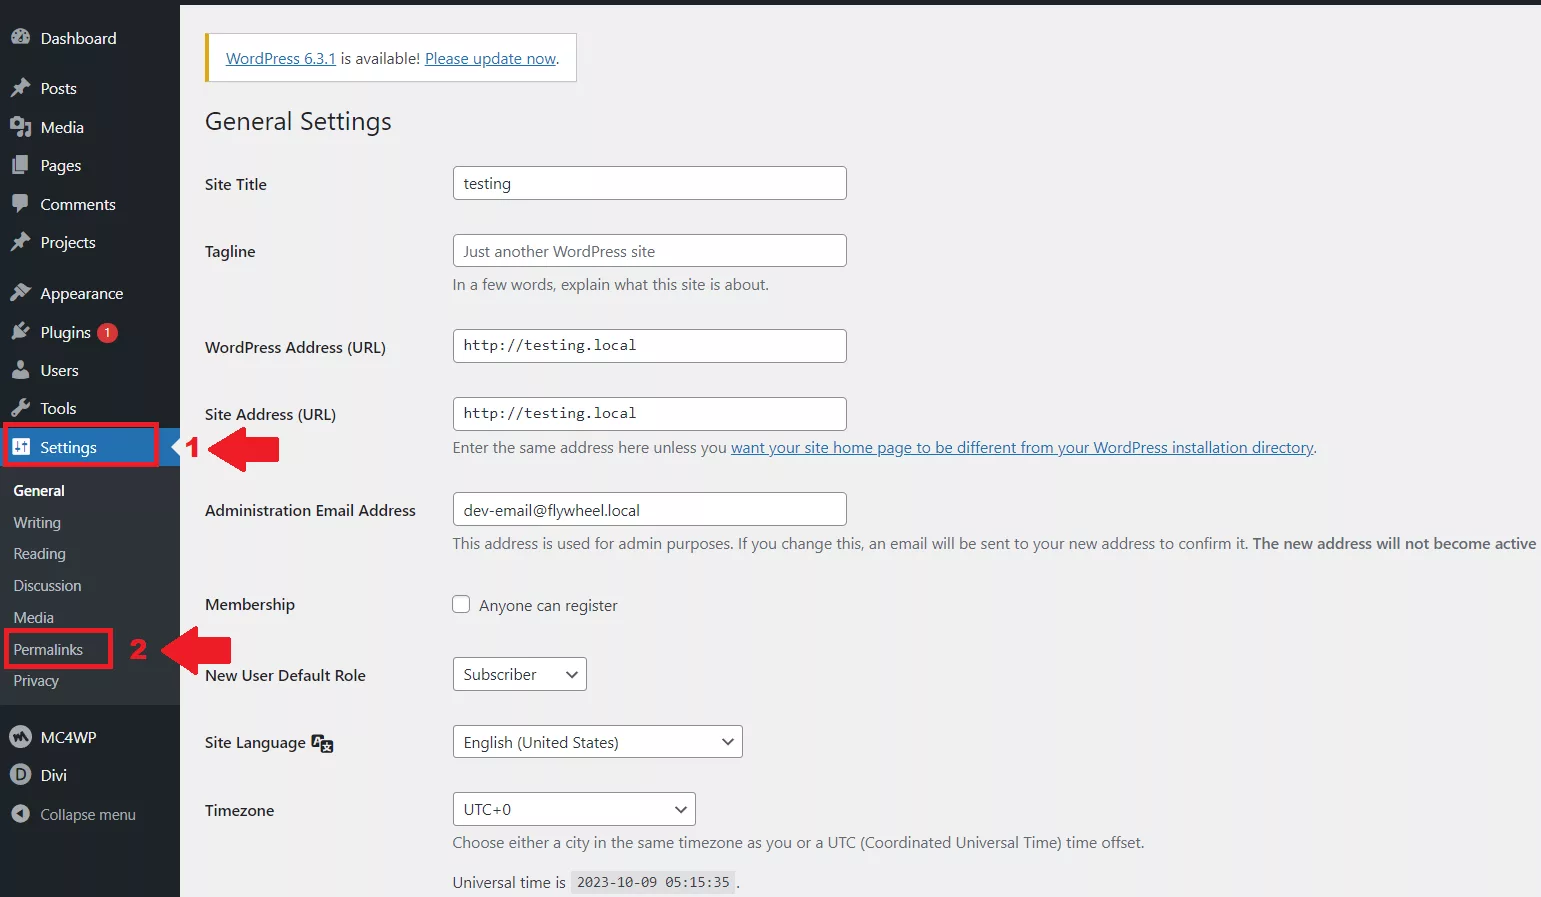Click the Plugins update count badge
Screen dimensions: 1541x897
tap(107, 333)
